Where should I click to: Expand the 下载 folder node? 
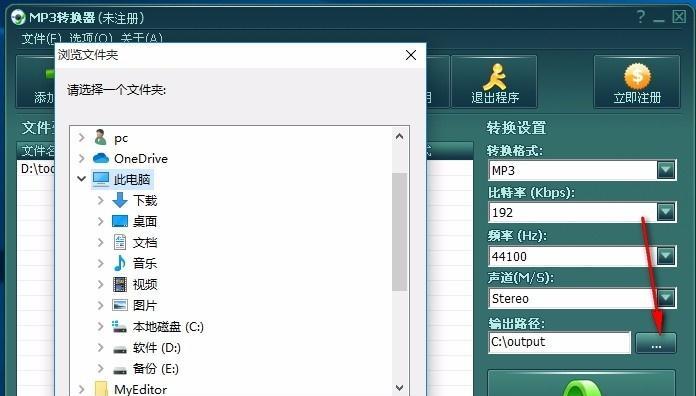[101, 200]
